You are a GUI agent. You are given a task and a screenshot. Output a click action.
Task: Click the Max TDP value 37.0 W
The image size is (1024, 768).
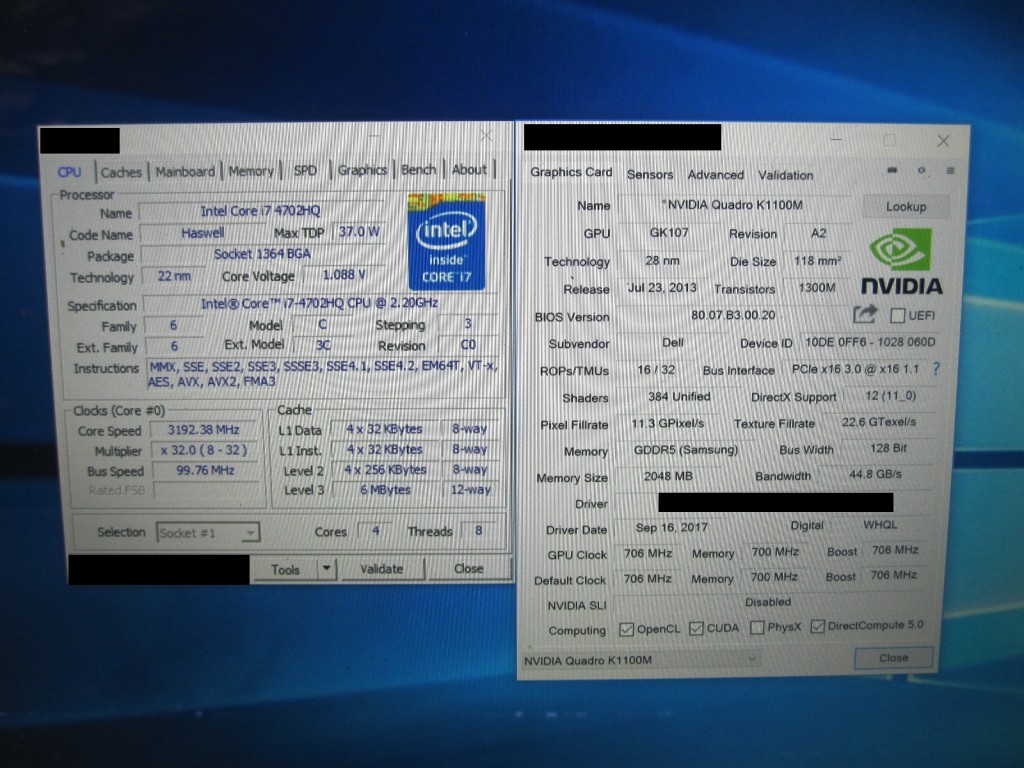359,232
